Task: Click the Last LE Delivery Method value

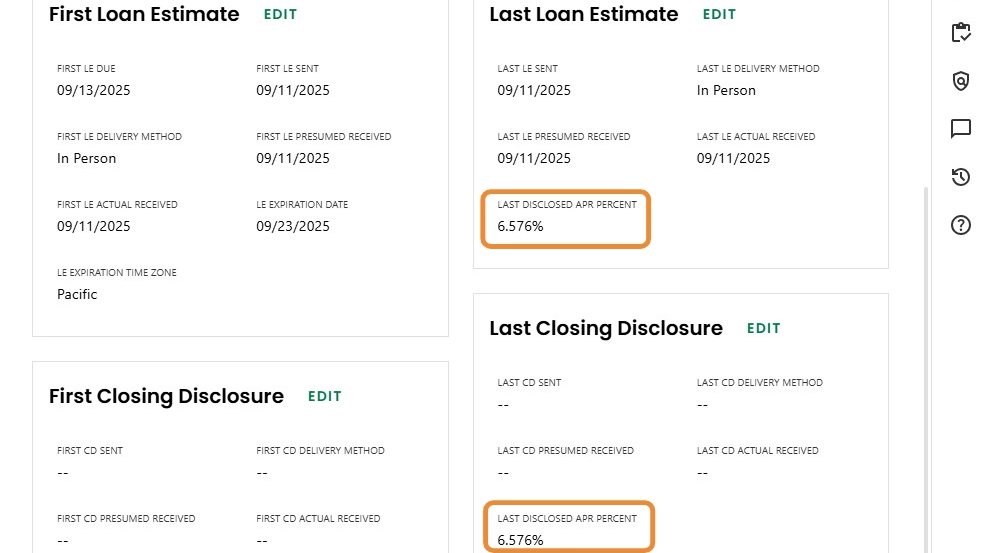Action: click(726, 91)
